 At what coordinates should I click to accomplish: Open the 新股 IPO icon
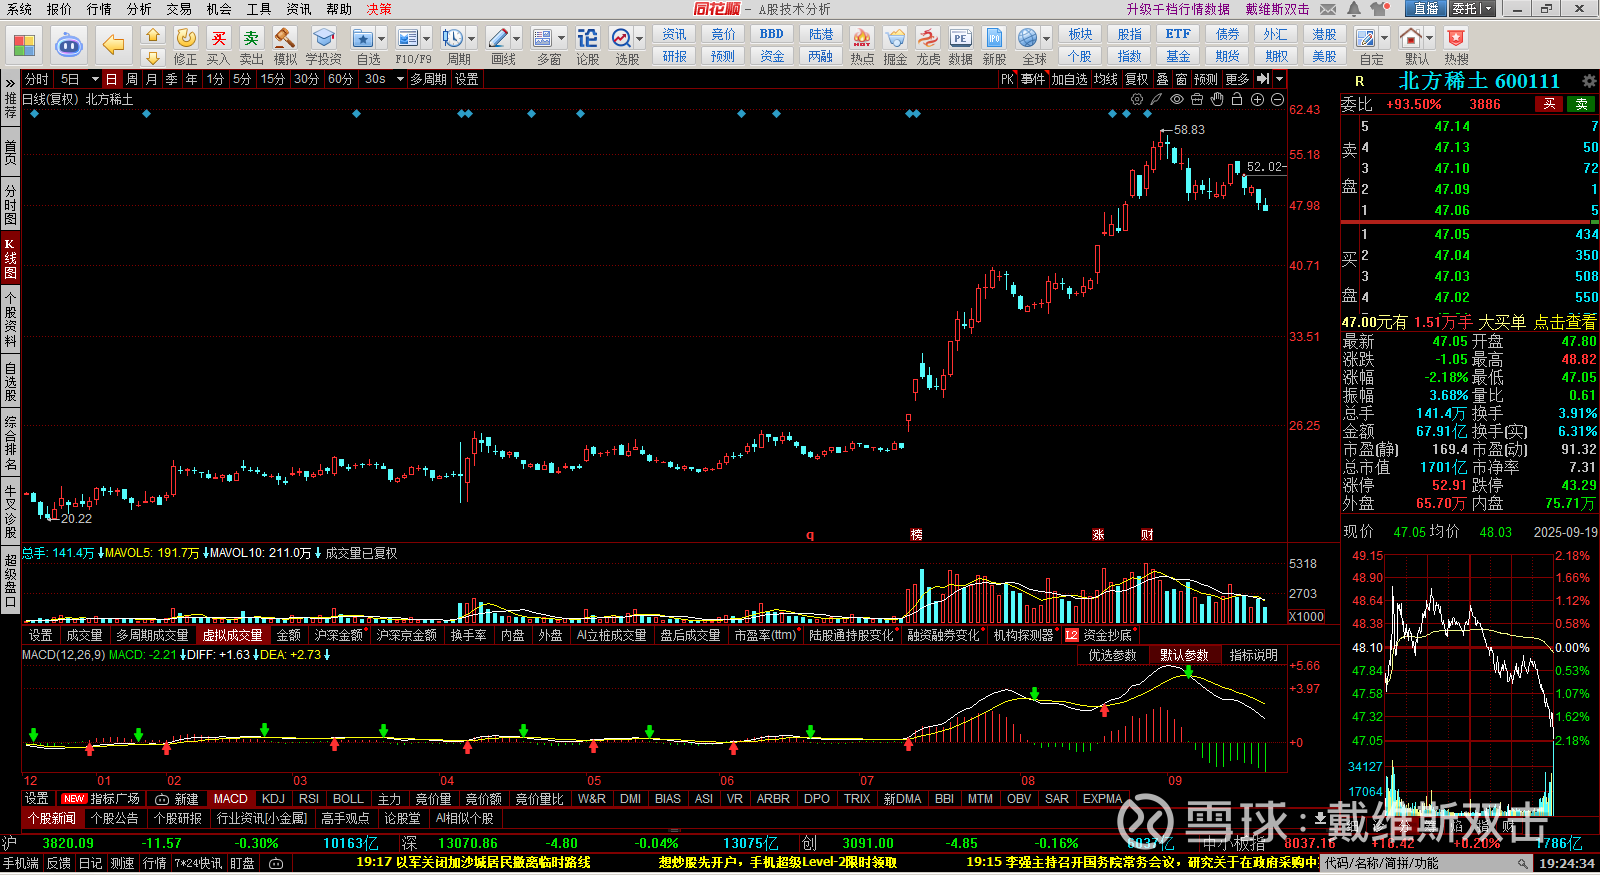(x=994, y=38)
